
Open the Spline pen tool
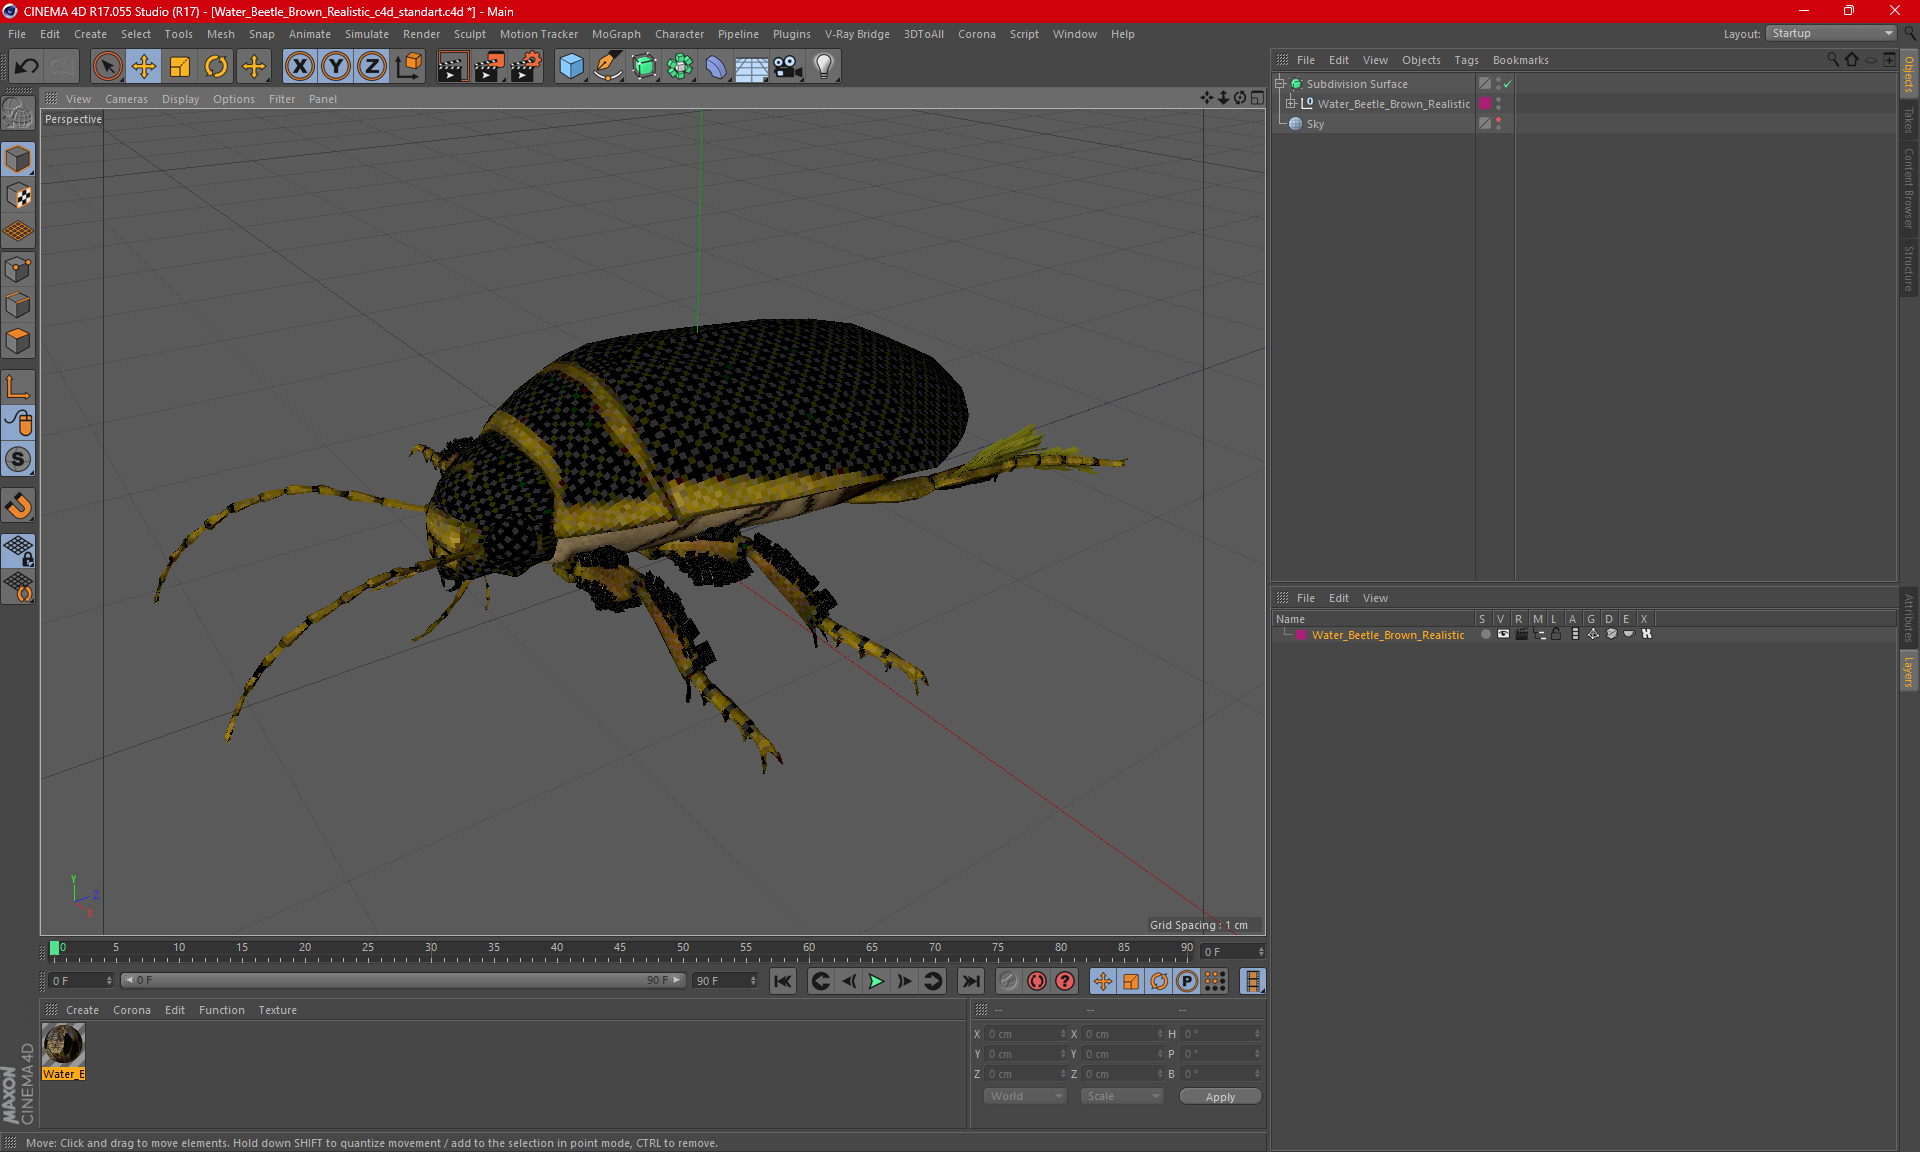coord(608,66)
